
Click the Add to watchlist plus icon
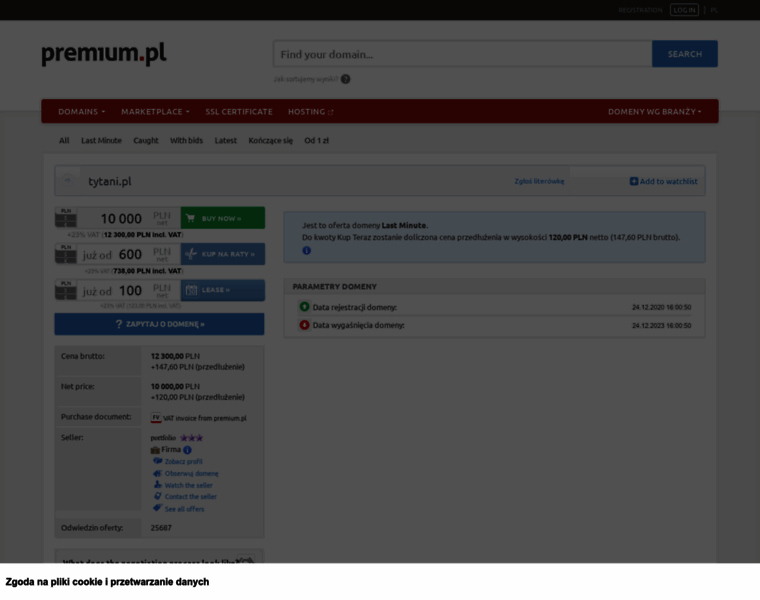tap(633, 181)
